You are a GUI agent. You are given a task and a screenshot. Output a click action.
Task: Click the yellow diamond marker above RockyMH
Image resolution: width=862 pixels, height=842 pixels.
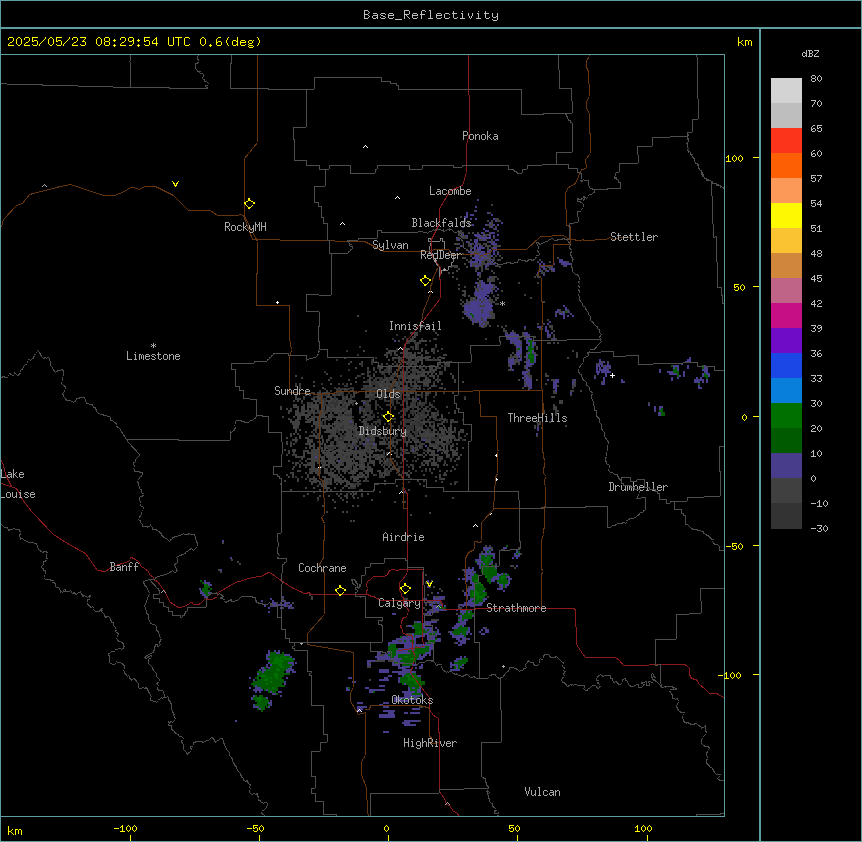[x=249, y=204]
